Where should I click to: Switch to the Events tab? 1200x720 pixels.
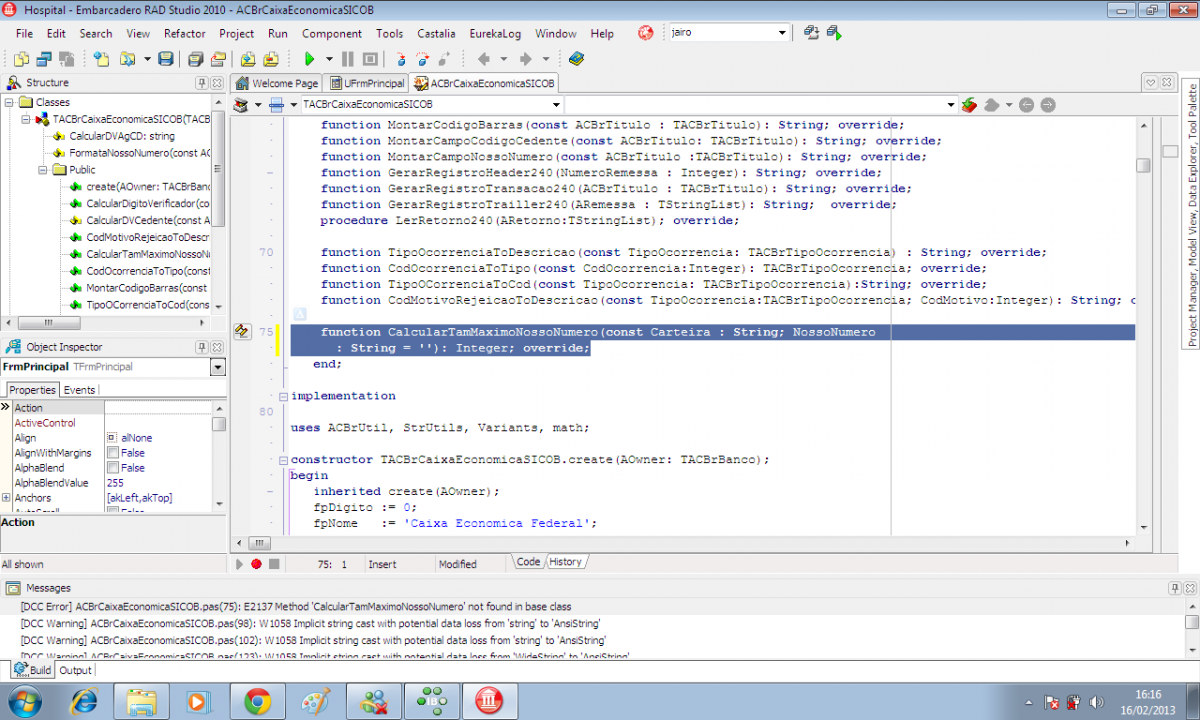coord(79,390)
